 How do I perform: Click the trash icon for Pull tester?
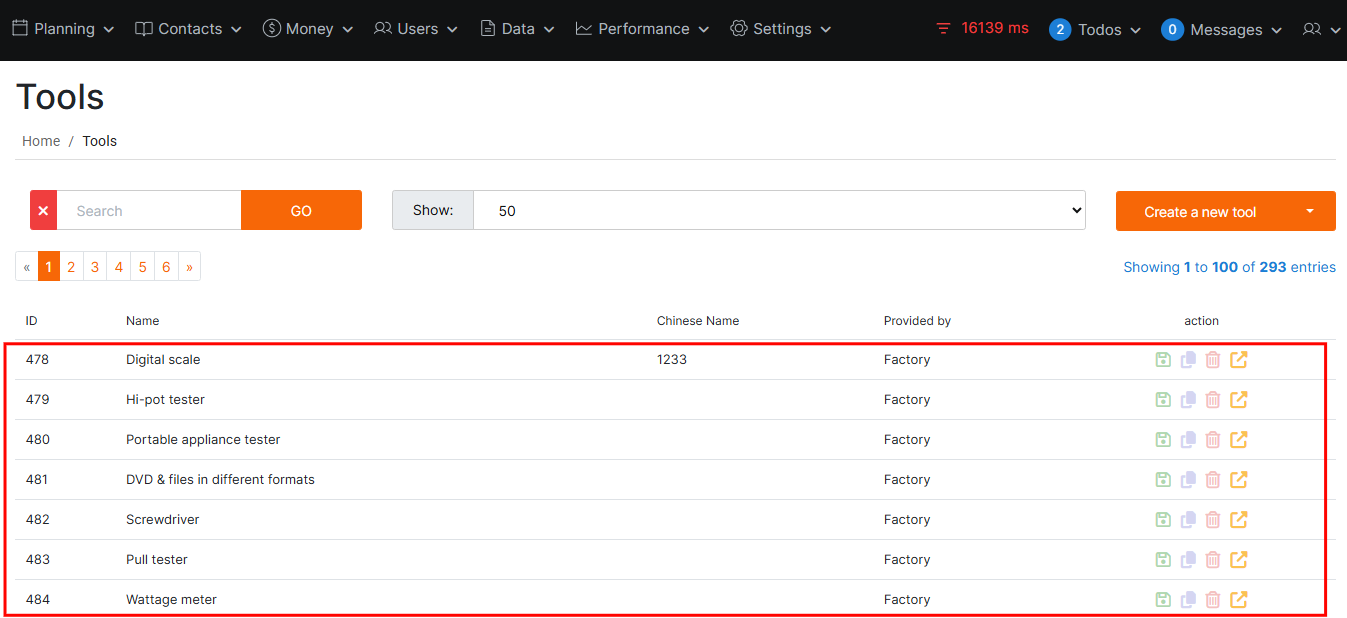coord(1213,560)
